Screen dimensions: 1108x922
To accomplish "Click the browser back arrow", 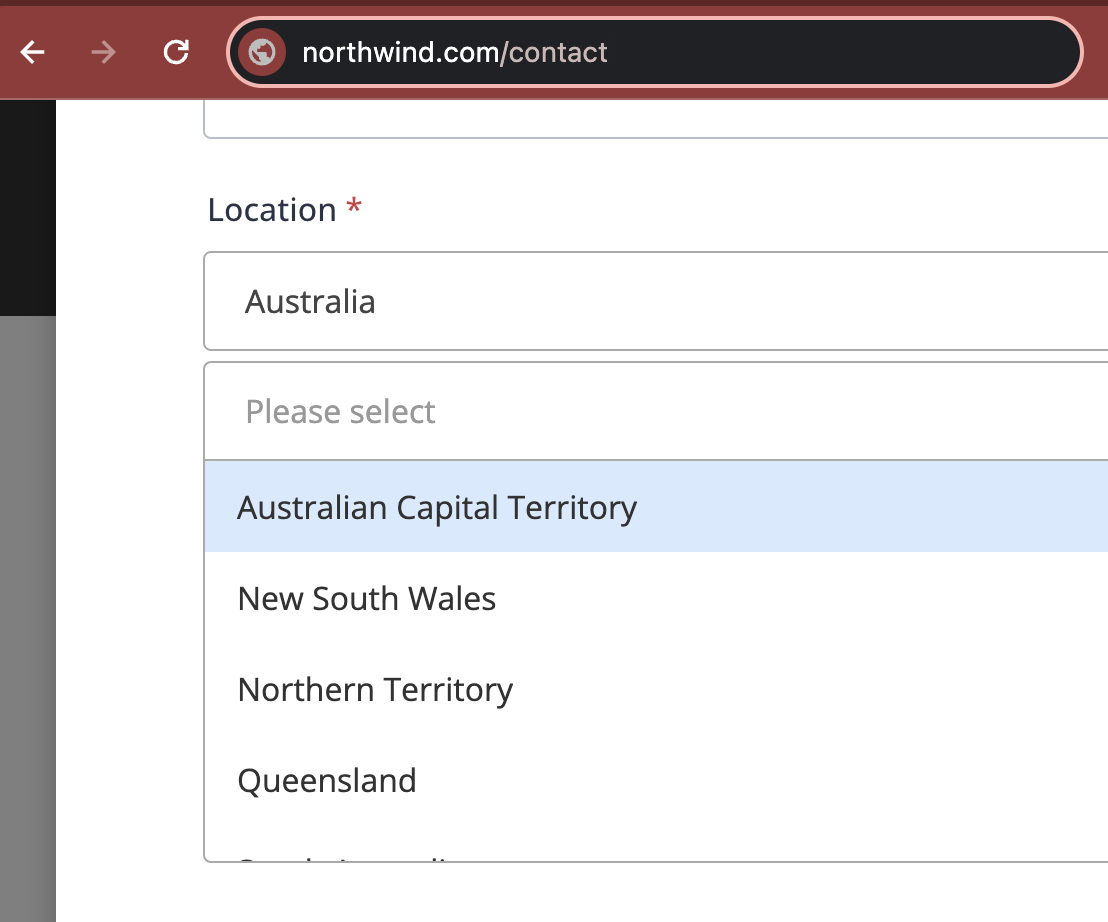I will (33, 52).
